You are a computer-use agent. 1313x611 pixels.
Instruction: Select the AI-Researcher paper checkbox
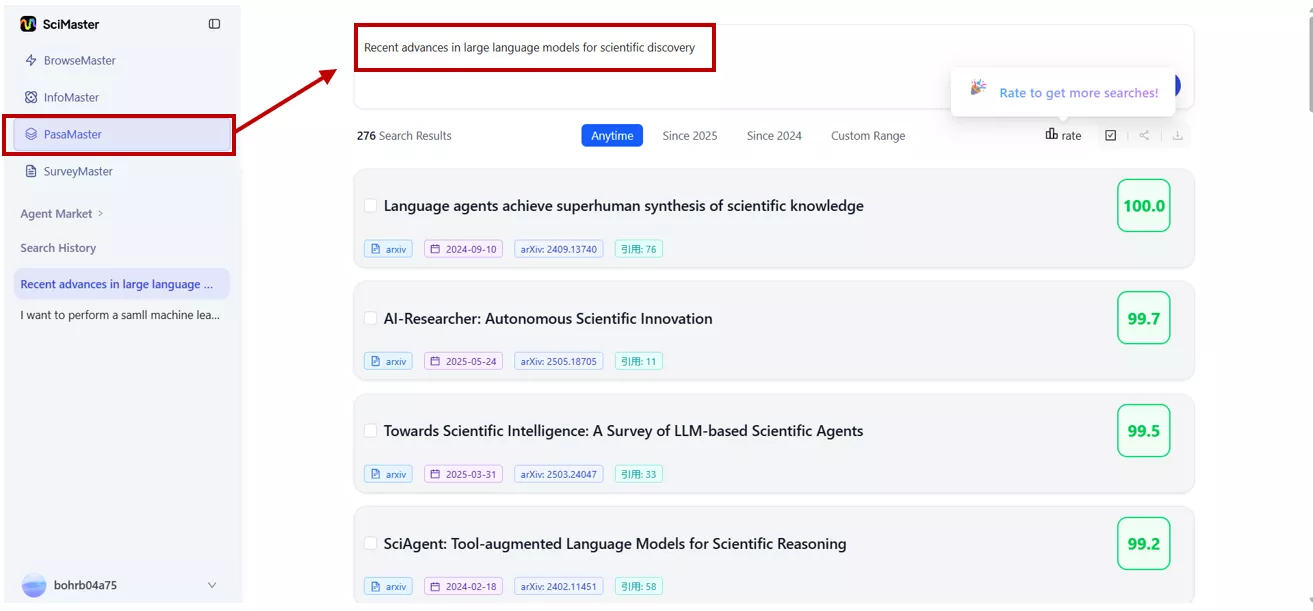click(x=370, y=318)
